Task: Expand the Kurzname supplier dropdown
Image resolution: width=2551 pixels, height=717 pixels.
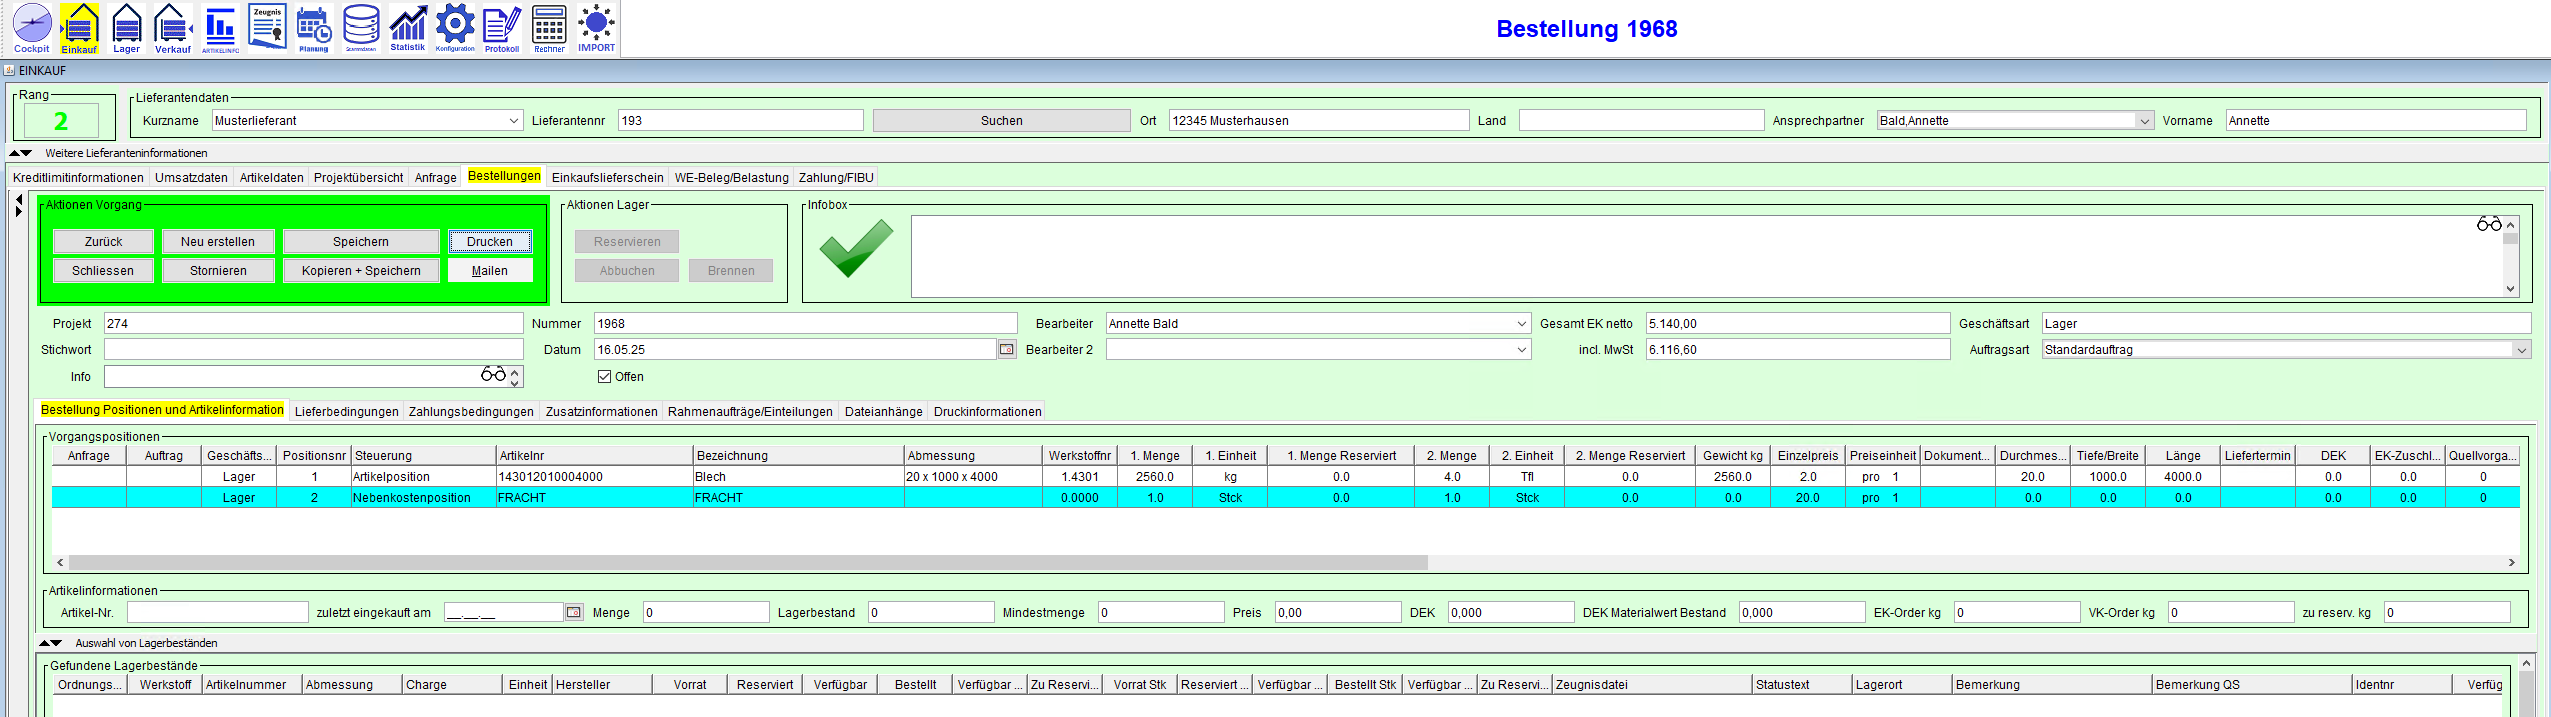Action: [514, 121]
